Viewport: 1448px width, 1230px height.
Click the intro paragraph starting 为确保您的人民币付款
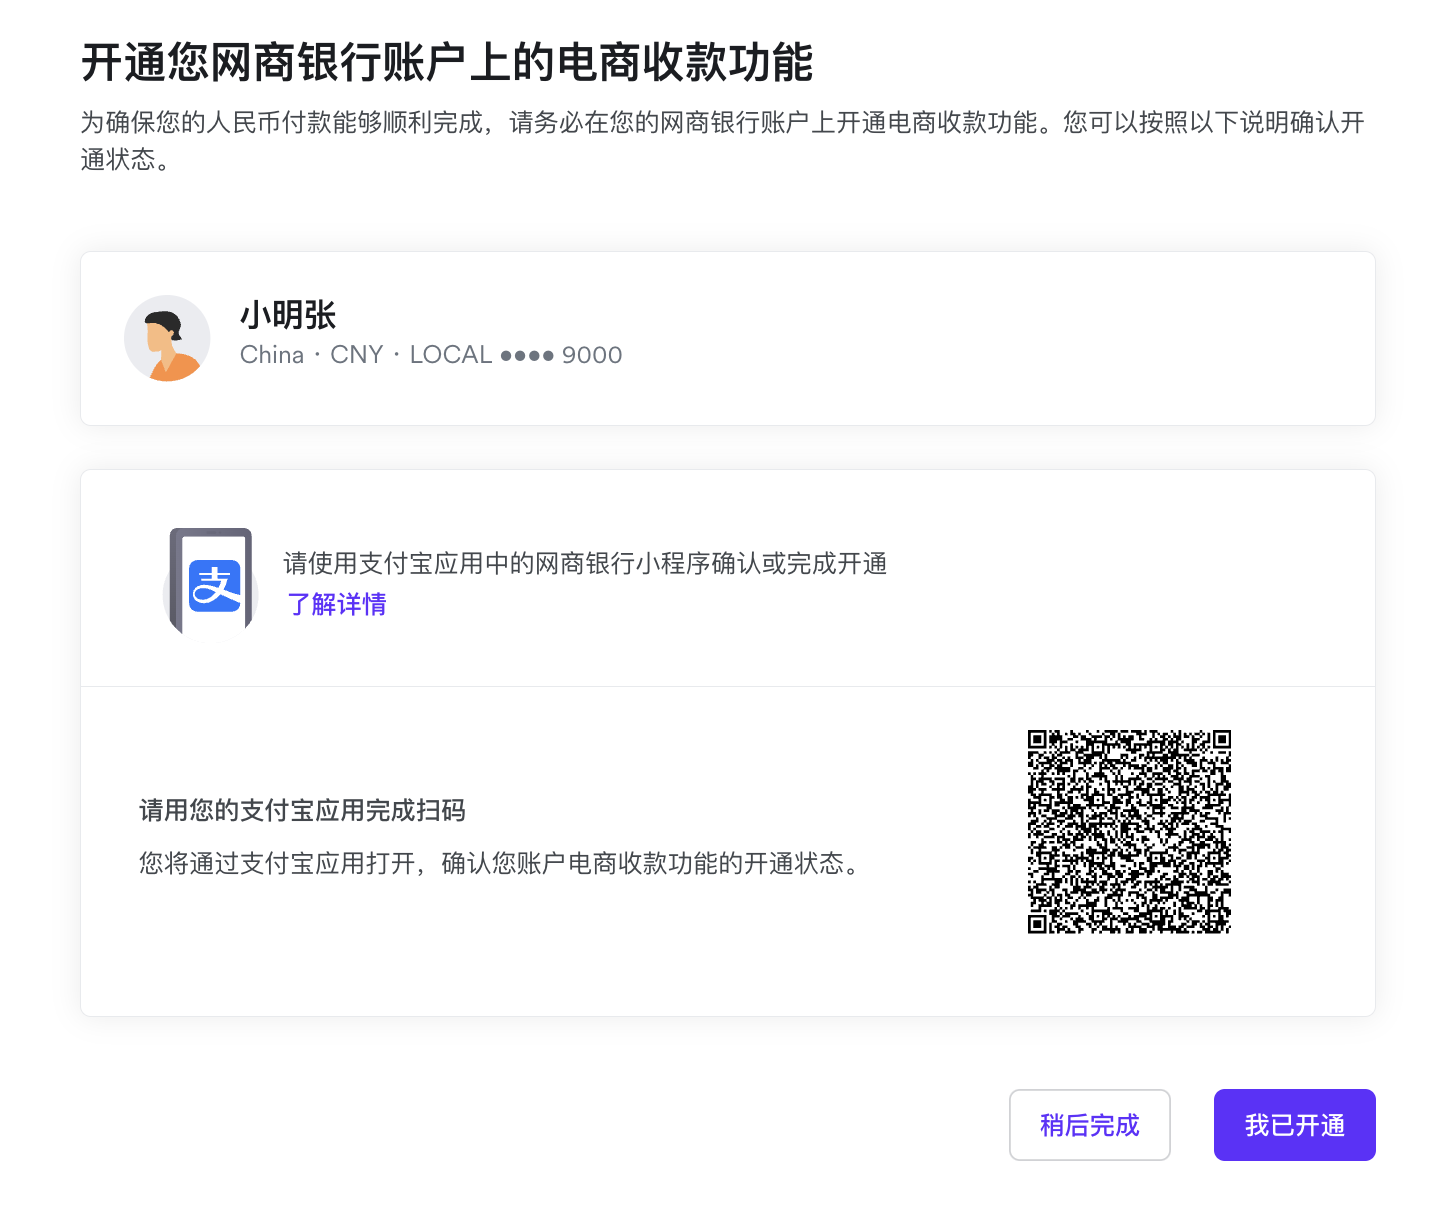(723, 140)
